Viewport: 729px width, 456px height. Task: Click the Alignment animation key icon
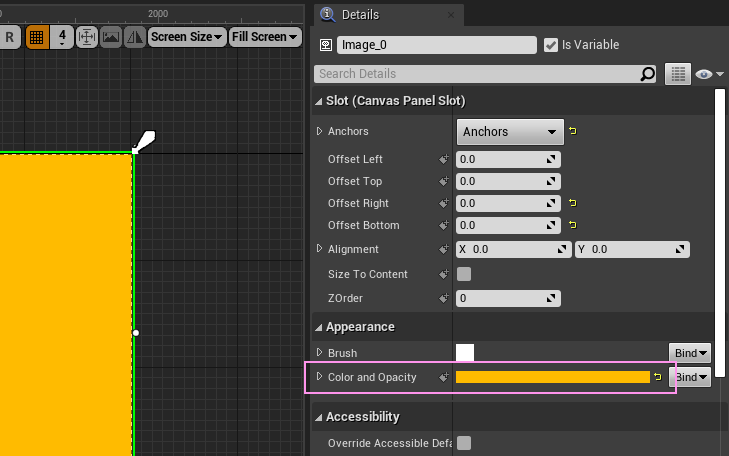click(x=444, y=250)
